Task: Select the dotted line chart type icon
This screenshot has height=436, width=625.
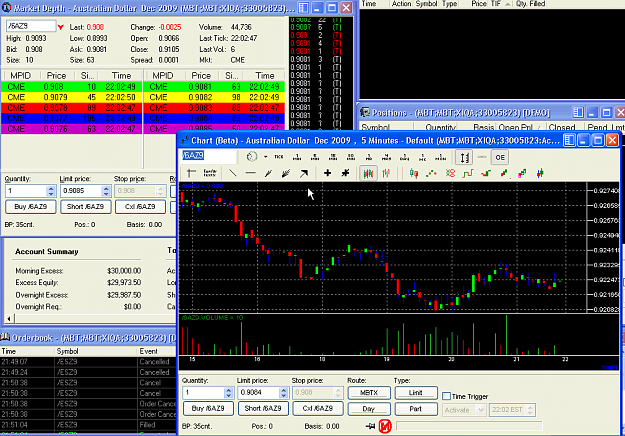Action: [x=431, y=173]
